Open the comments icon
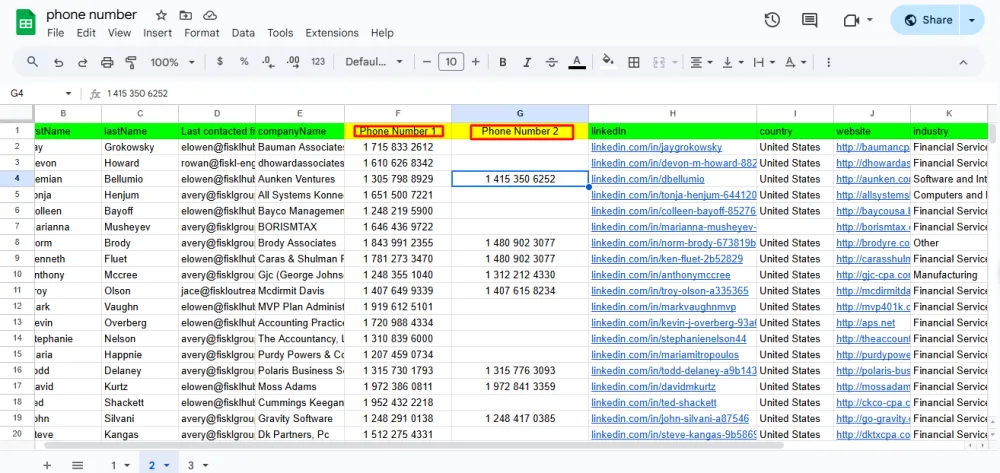 point(809,20)
